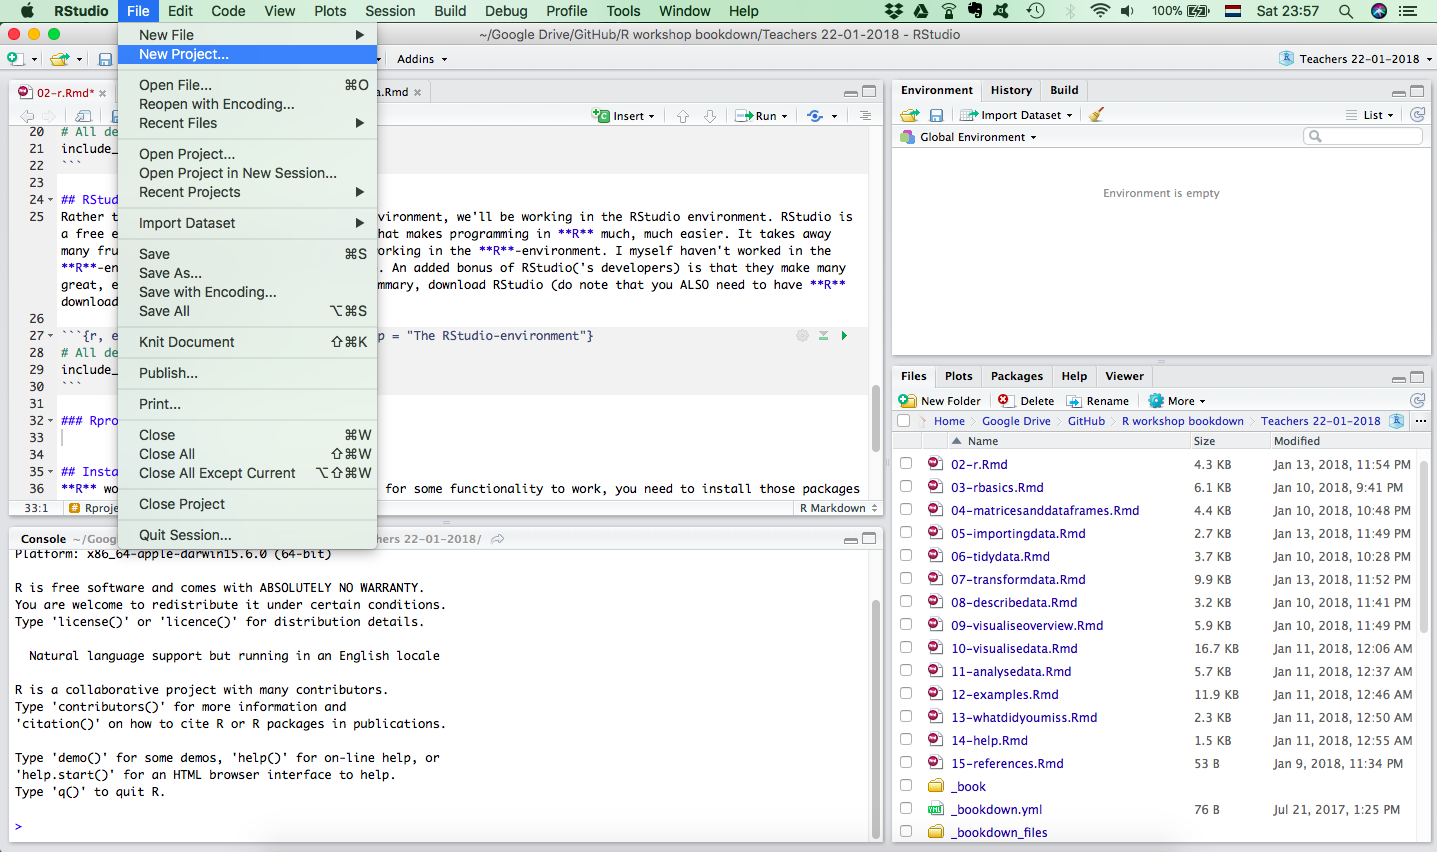Click the Delete icon in Files pane
The height and width of the screenshot is (852, 1437).
1004,400
